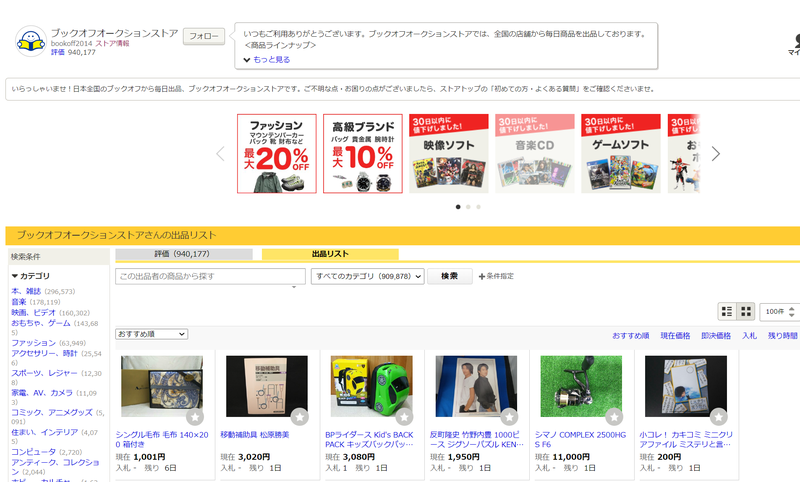Select 本、雑誌 category

(x=26, y=291)
